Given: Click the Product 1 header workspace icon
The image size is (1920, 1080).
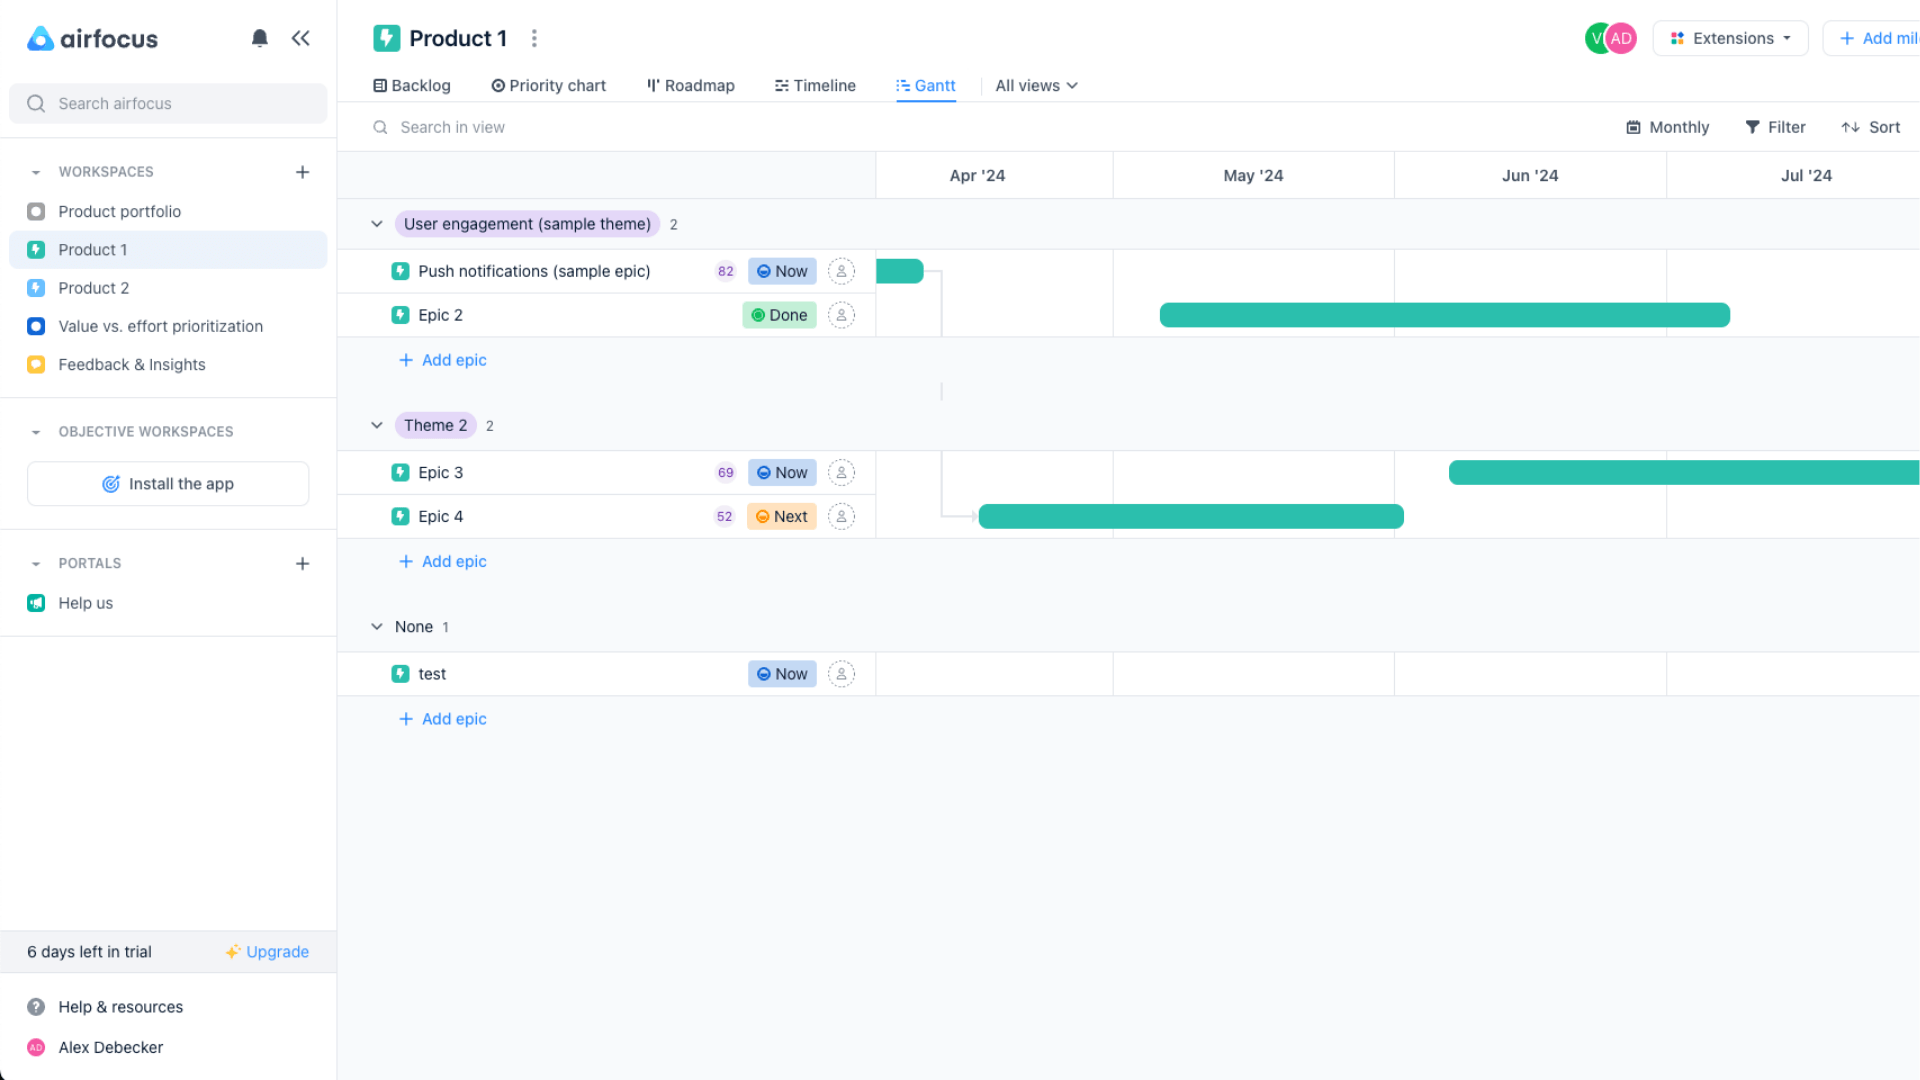Looking at the screenshot, I should 386,38.
